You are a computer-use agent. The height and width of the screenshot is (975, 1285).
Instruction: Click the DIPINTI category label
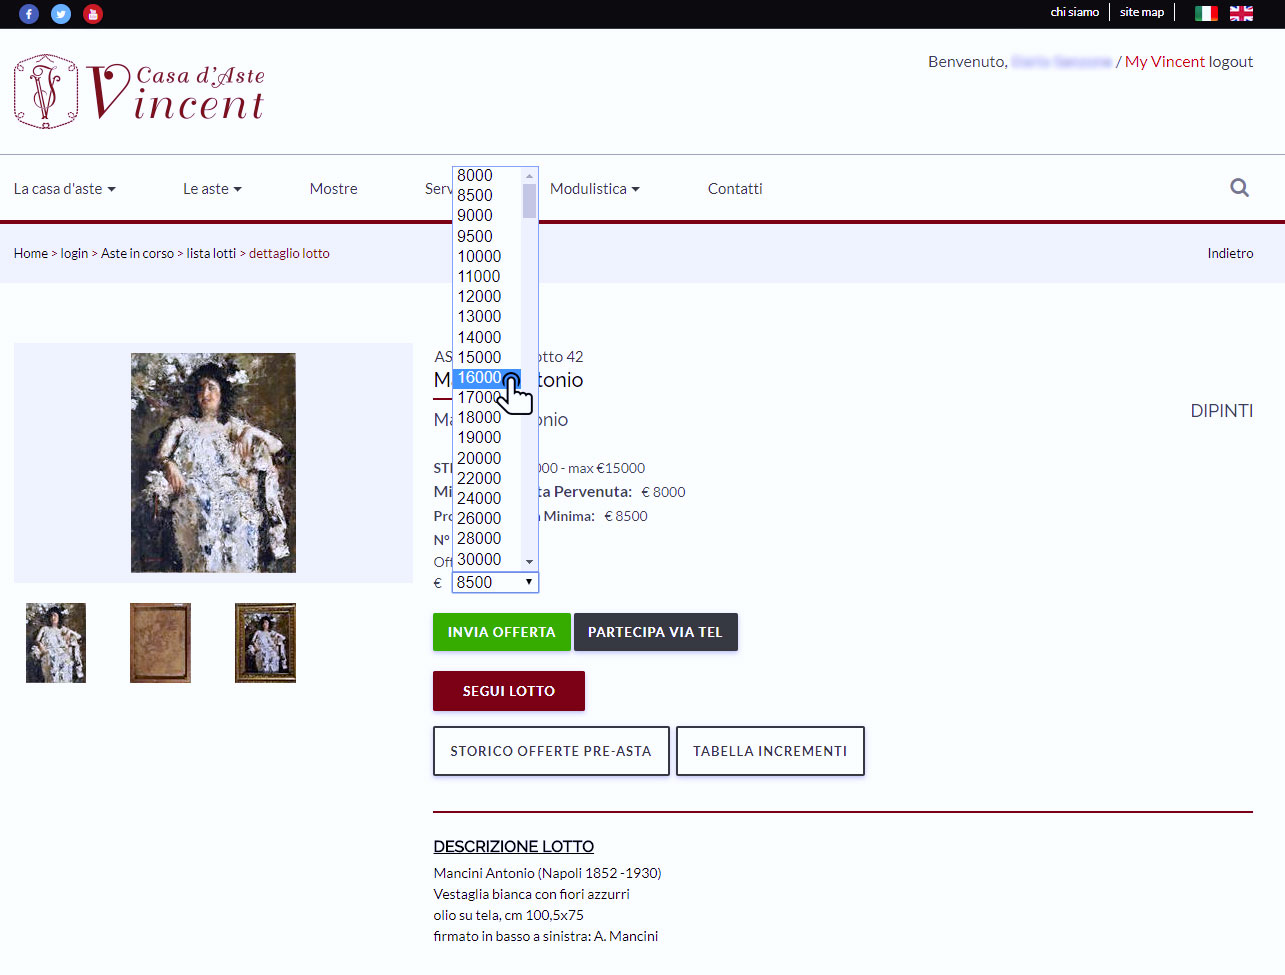pyautogui.click(x=1221, y=411)
